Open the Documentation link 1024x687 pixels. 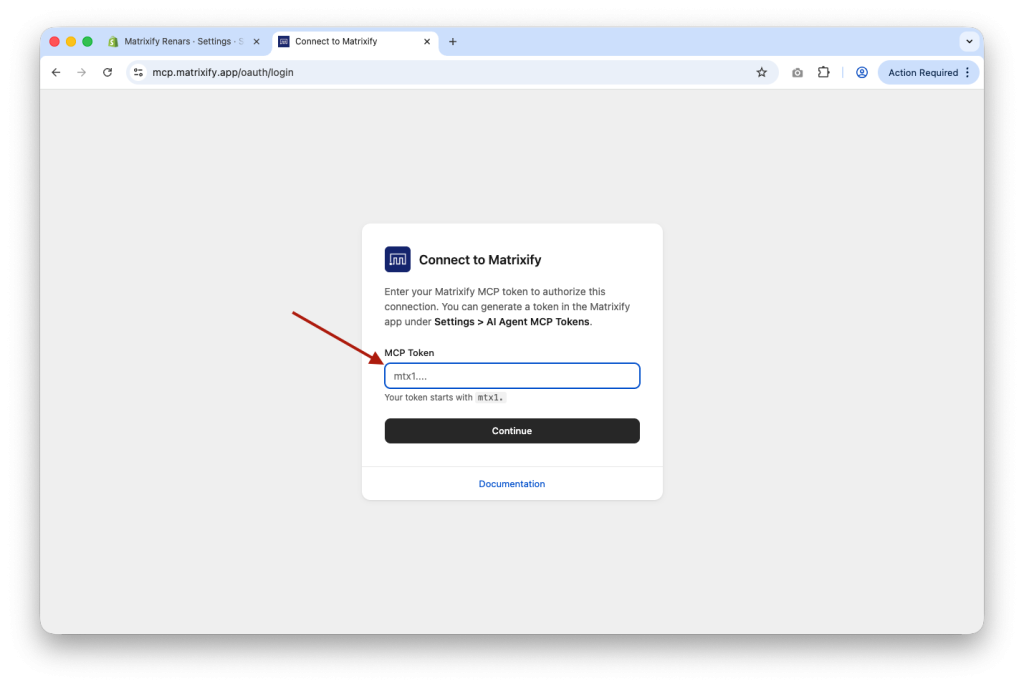[511, 483]
